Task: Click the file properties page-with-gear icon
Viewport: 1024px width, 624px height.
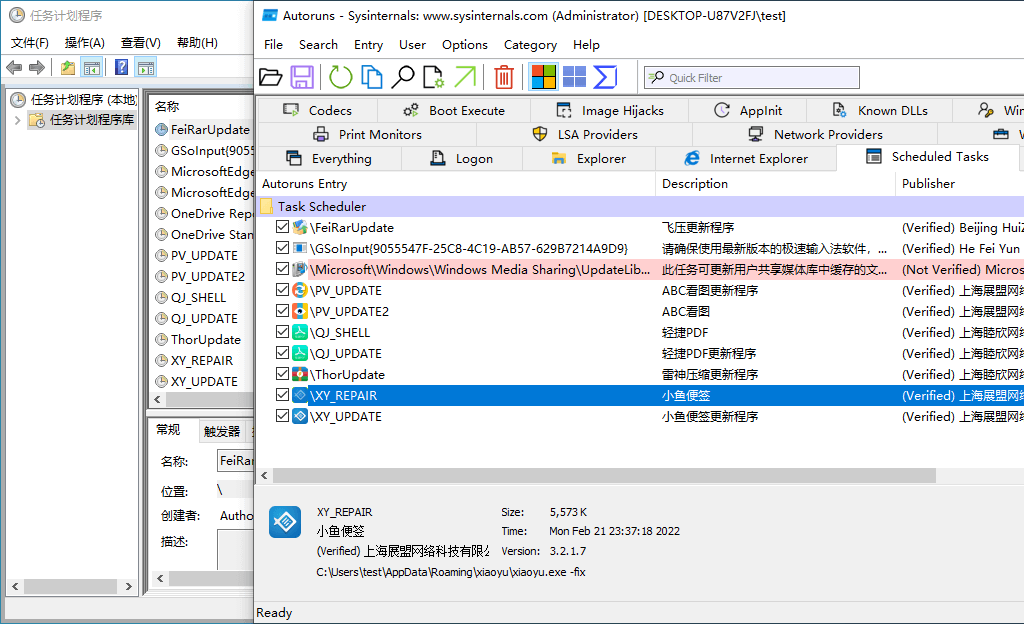Action: pyautogui.click(x=434, y=77)
